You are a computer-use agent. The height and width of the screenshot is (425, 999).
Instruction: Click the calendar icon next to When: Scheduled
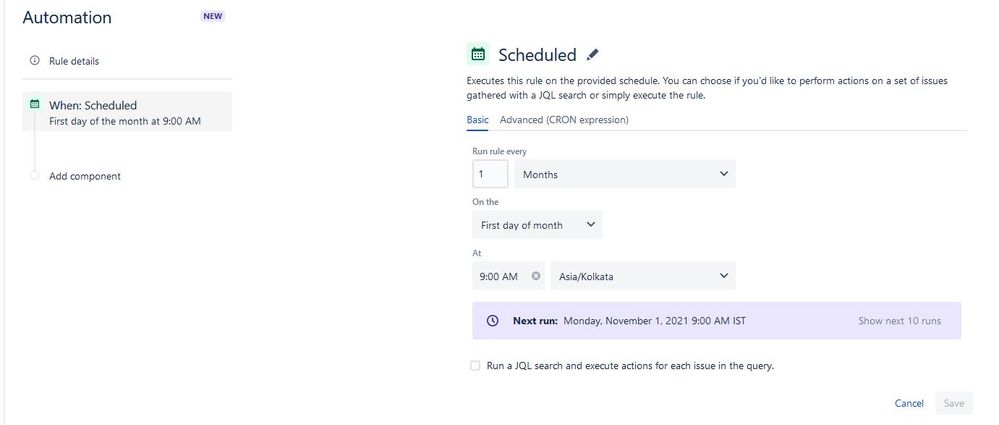pos(34,104)
